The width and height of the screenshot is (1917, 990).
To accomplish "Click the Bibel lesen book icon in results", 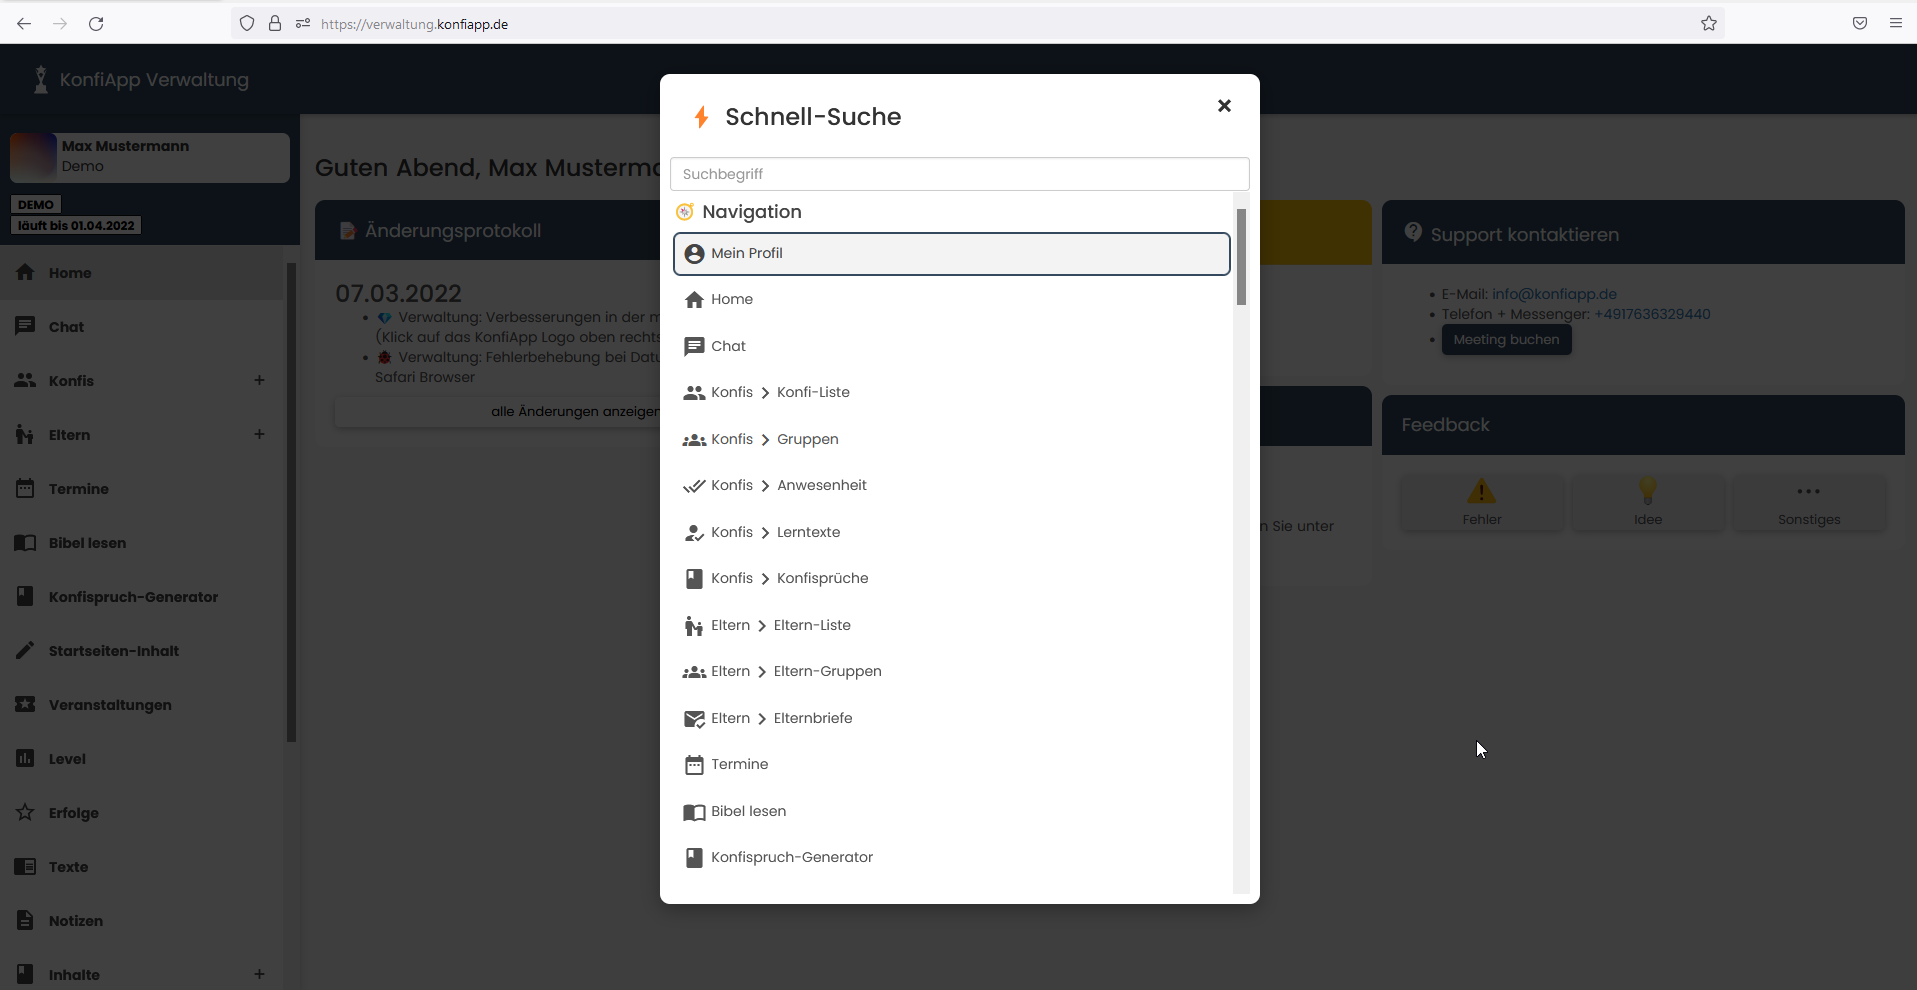I will click(x=694, y=812).
